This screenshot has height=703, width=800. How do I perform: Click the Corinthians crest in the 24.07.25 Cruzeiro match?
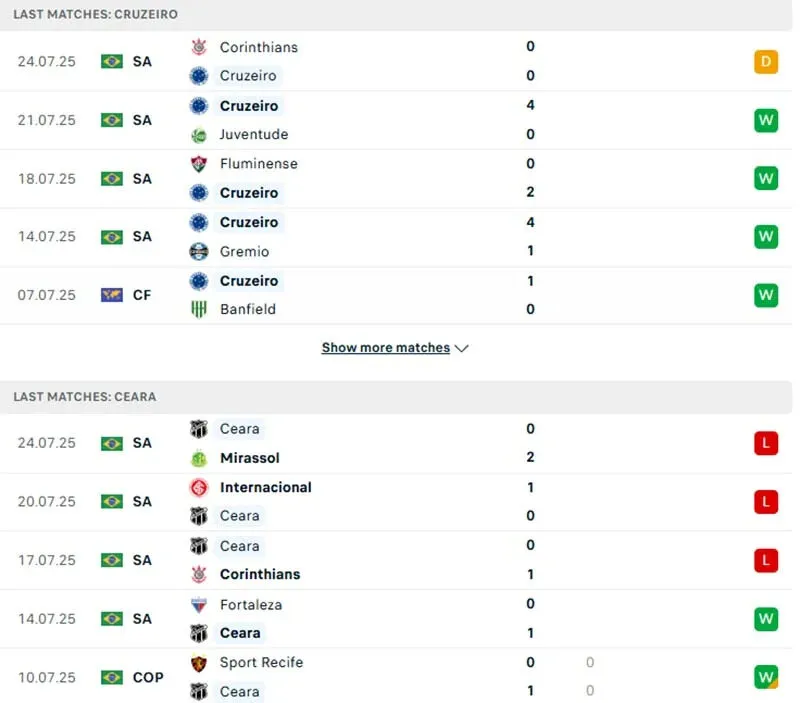(x=199, y=47)
